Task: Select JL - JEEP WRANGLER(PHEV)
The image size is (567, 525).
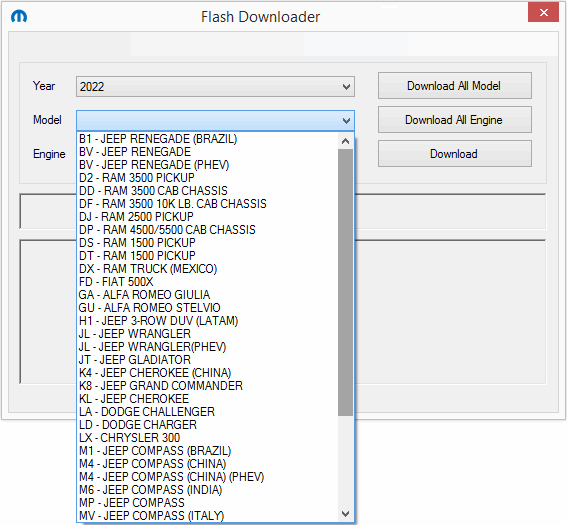Action: click(x=208, y=347)
